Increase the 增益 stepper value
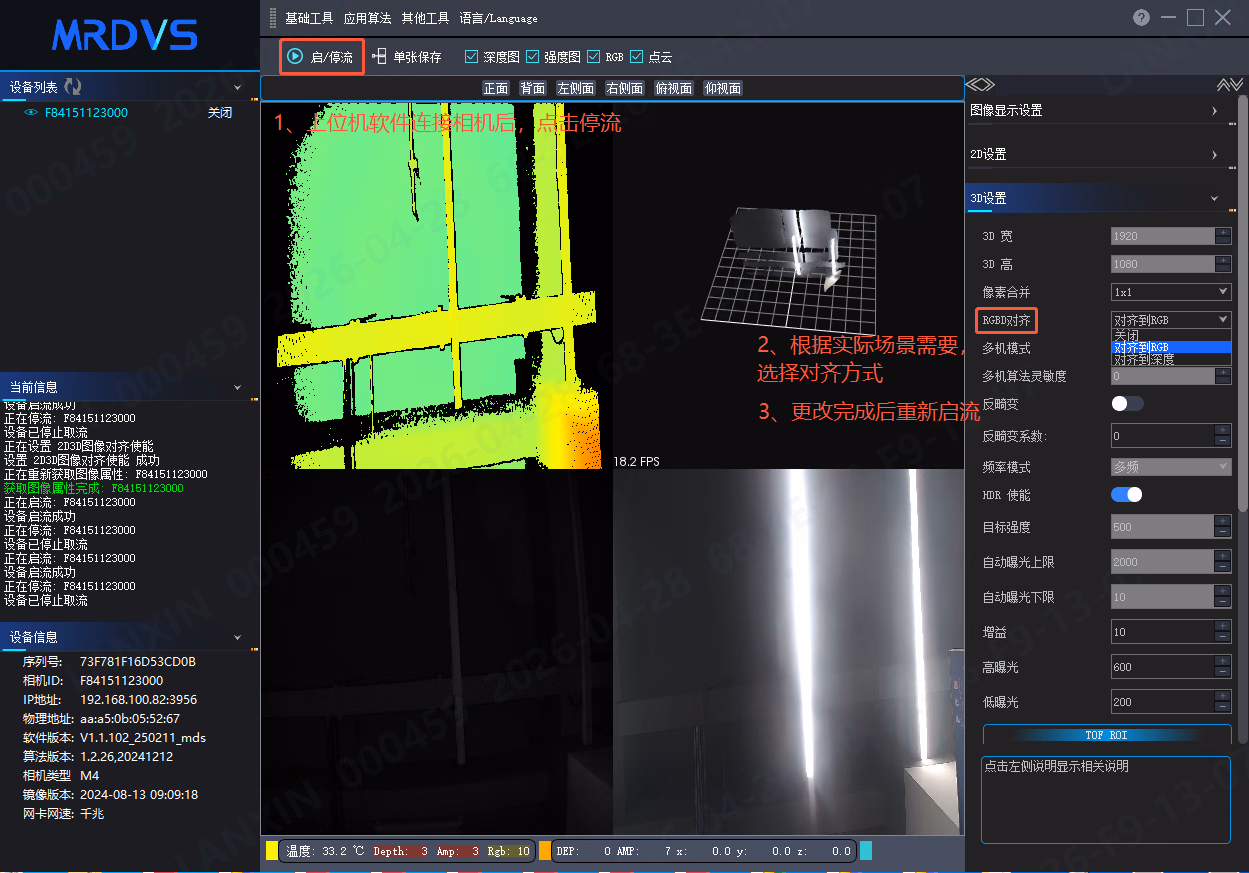Image resolution: width=1249 pixels, height=873 pixels. click(x=1223, y=626)
